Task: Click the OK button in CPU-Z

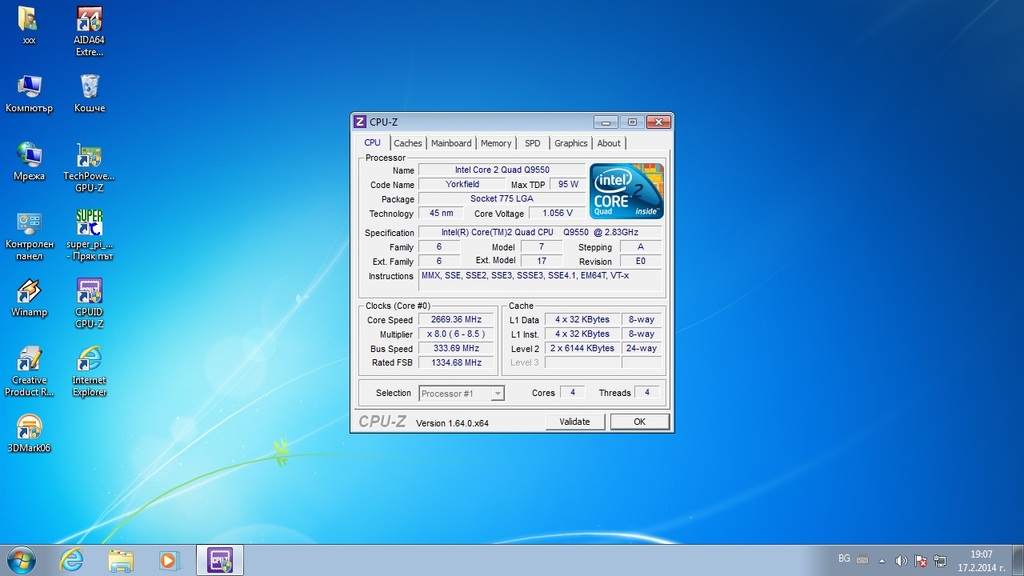Action: [x=639, y=422]
